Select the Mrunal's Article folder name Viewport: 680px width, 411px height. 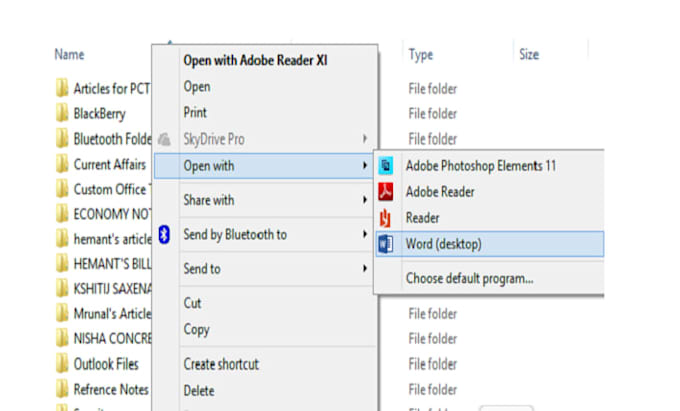pos(112,313)
